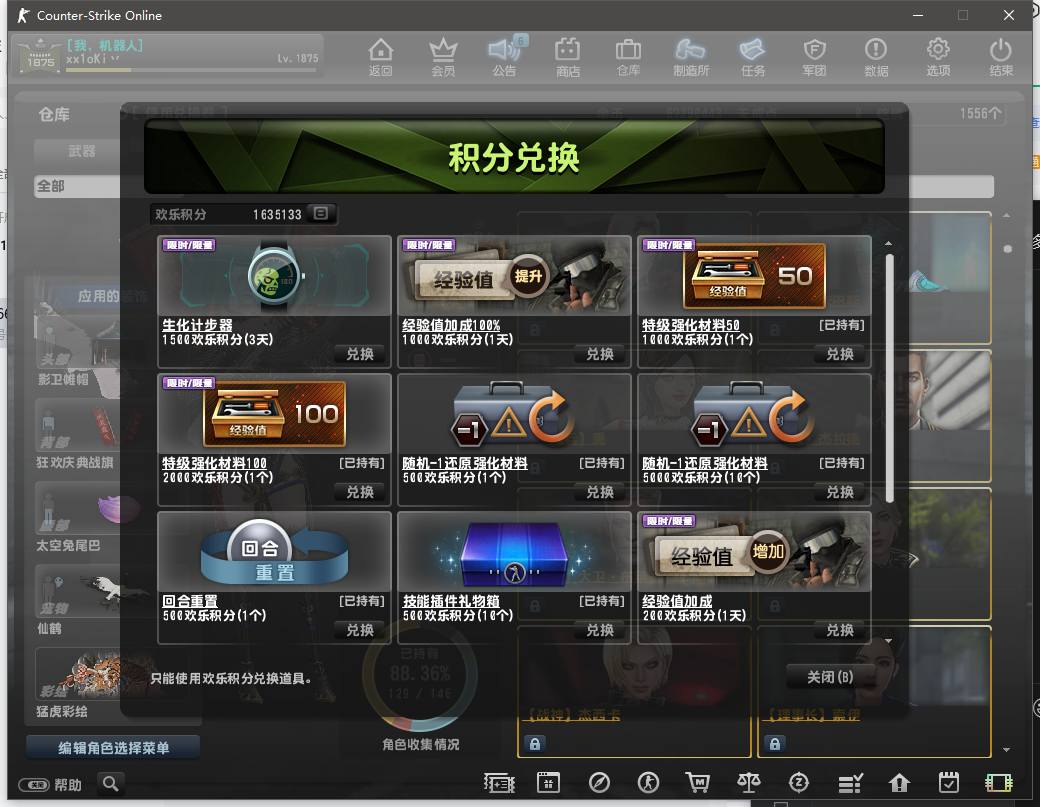
Task: Open the 商店 shop icon
Action: point(568,57)
